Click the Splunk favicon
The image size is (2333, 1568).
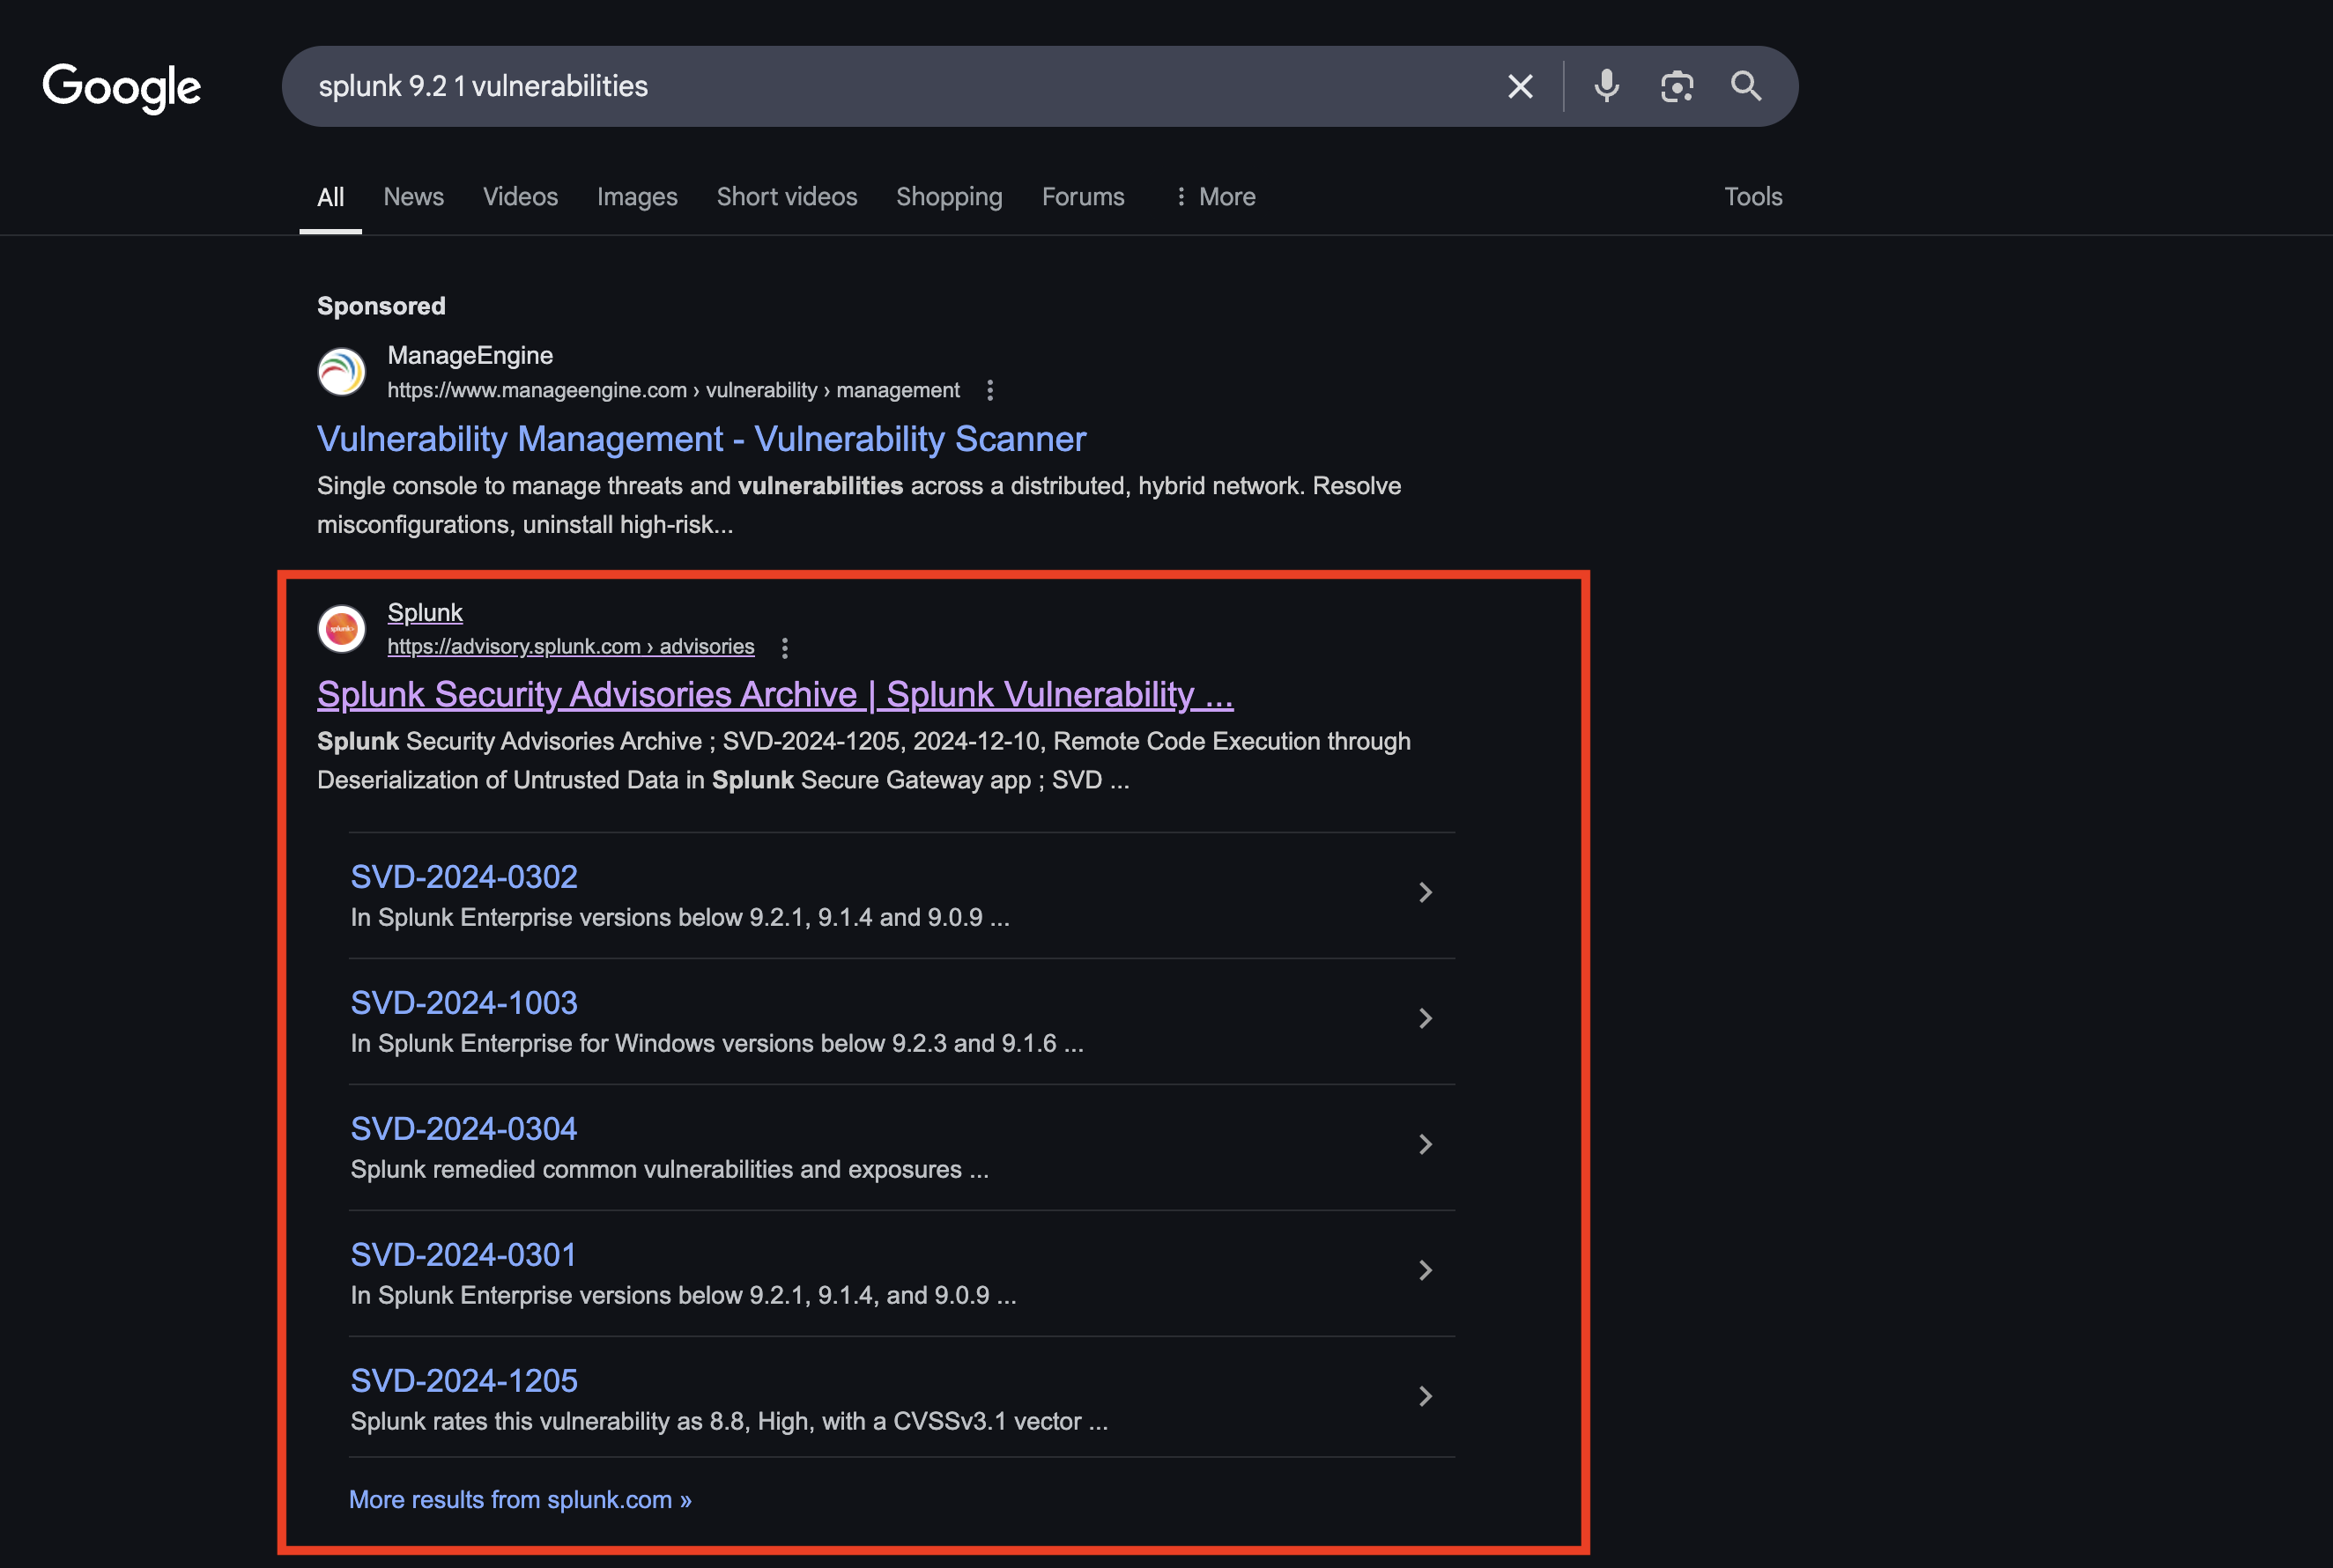tap(342, 629)
